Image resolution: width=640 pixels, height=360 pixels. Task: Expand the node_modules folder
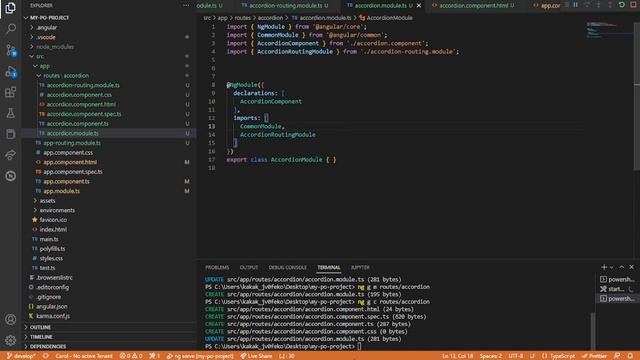[55, 47]
